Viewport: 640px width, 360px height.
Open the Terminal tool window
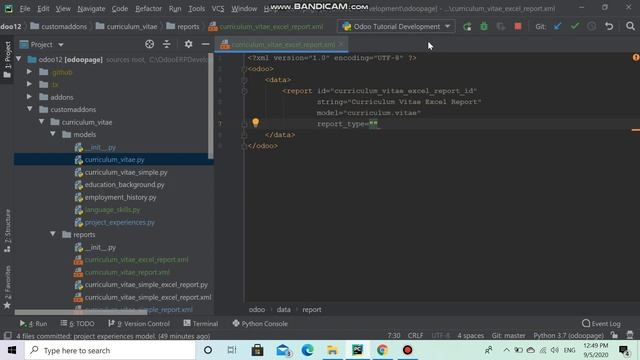200,323
